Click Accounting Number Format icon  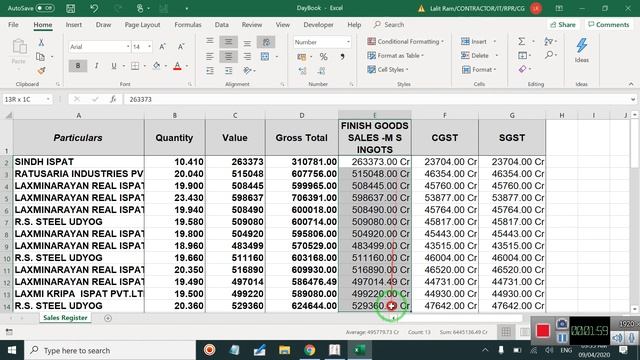[302, 57]
